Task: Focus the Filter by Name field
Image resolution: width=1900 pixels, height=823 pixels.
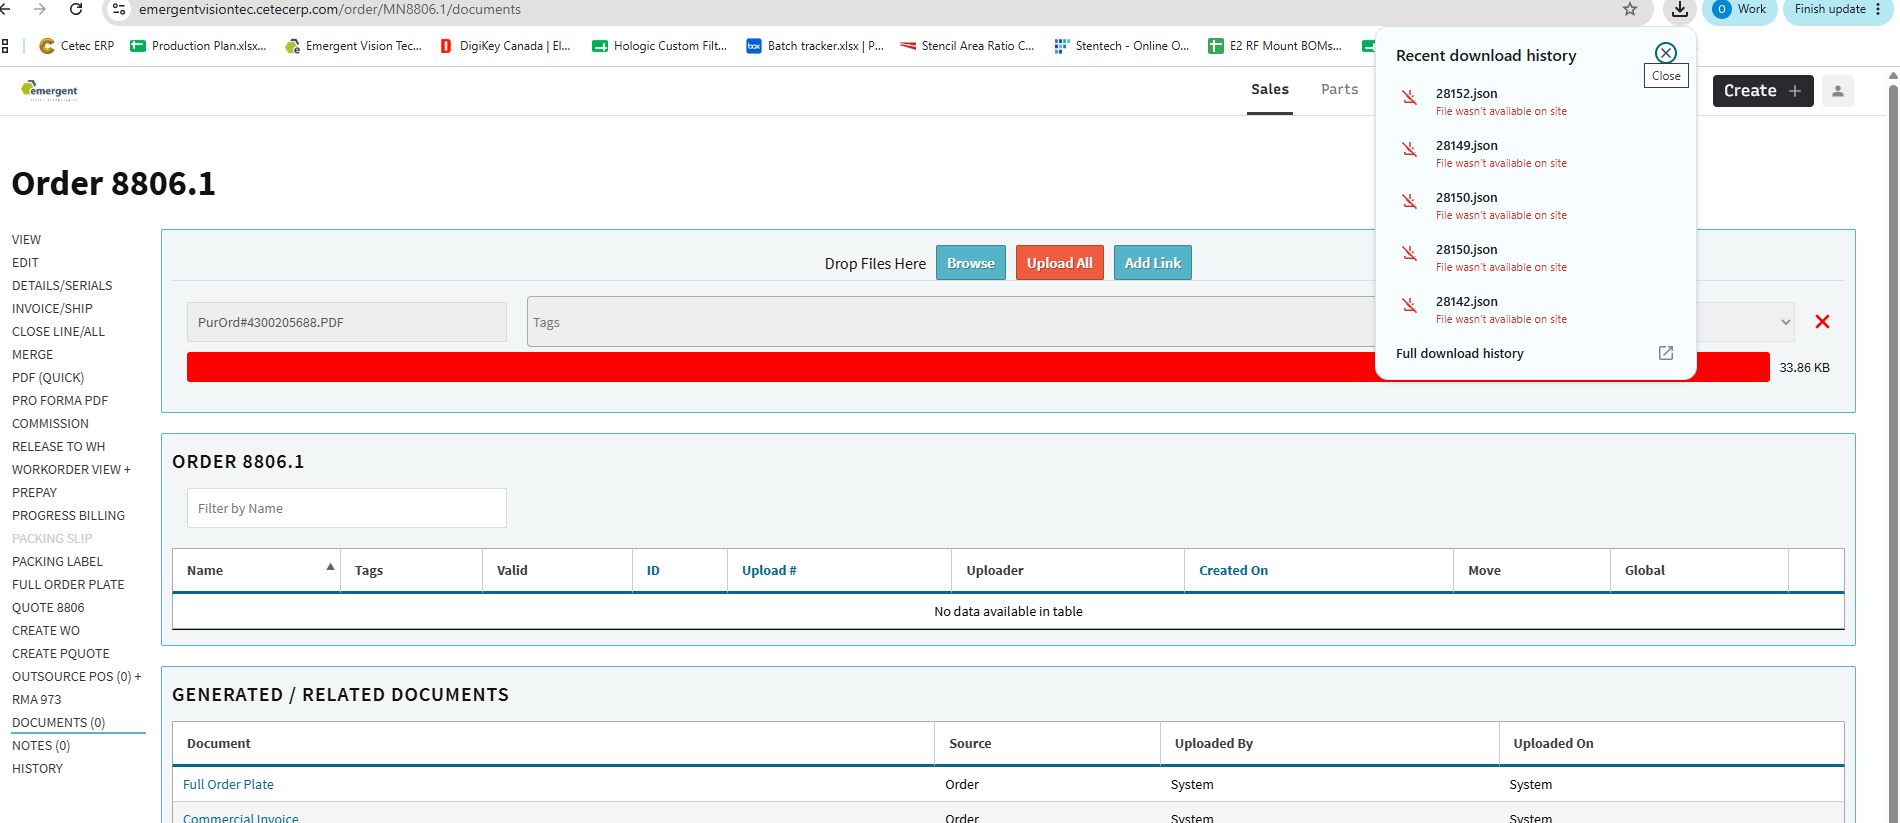Action: point(347,508)
